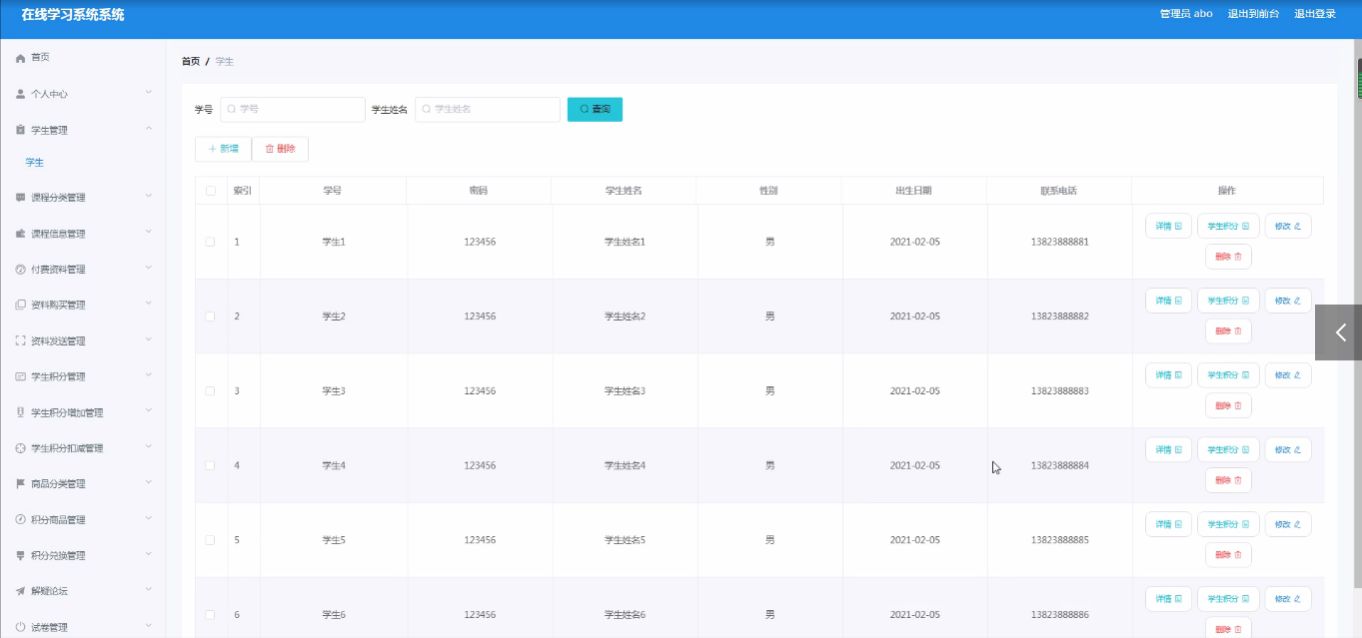
Task: Click 删除 for 学生4
Action: coord(1228,480)
